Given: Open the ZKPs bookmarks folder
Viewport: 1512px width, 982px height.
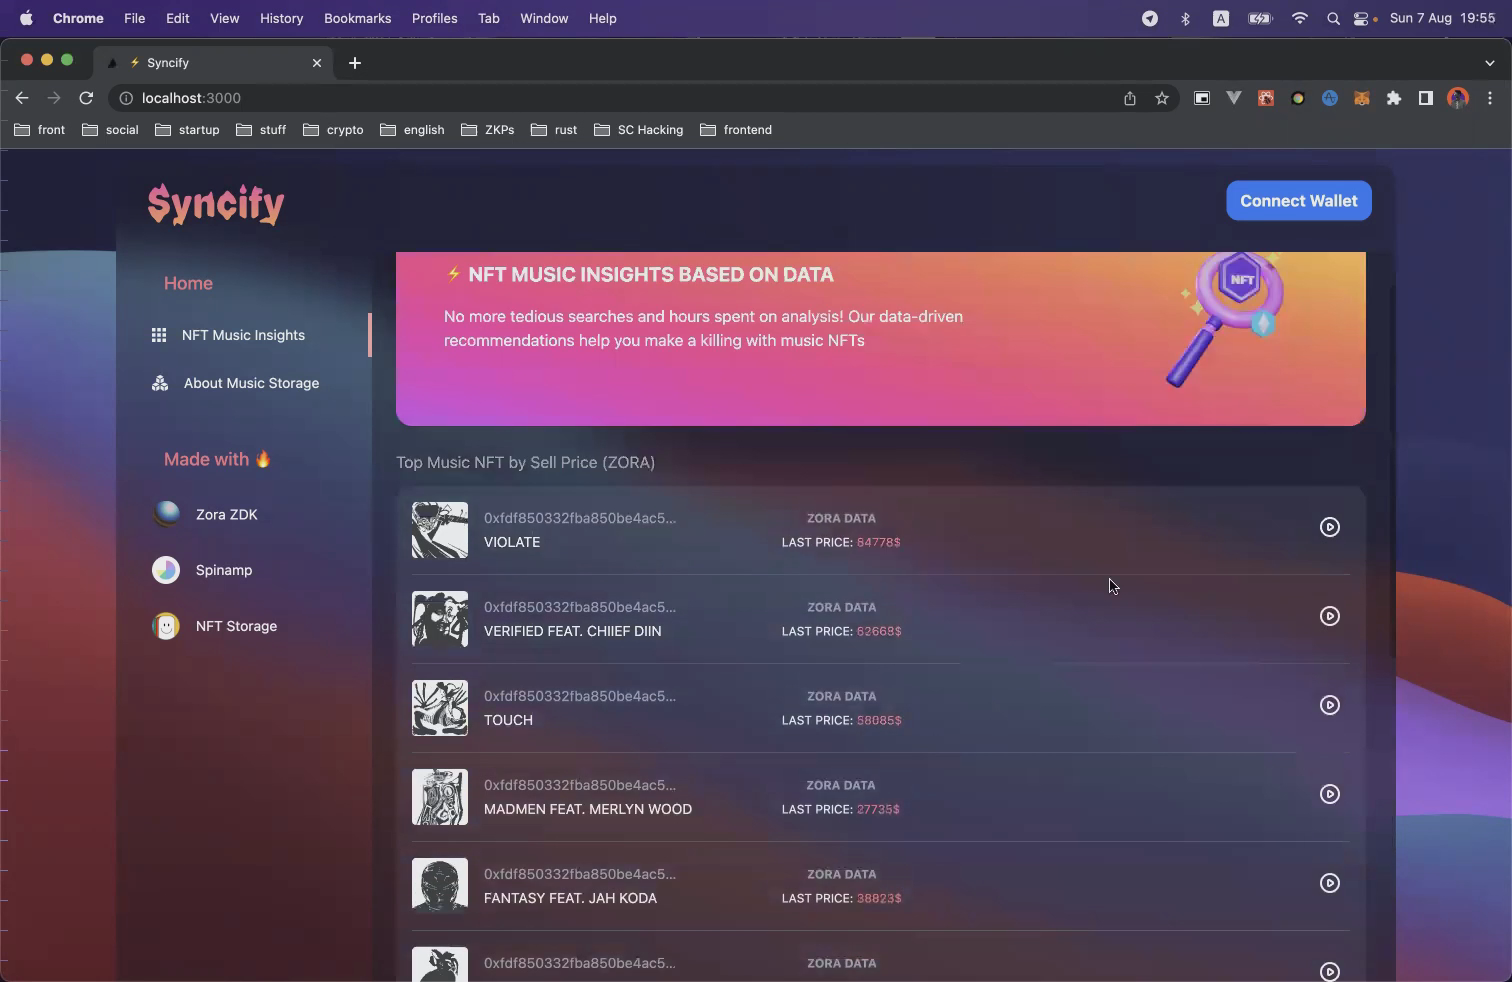Looking at the screenshot, I should [x=487, y=130].
